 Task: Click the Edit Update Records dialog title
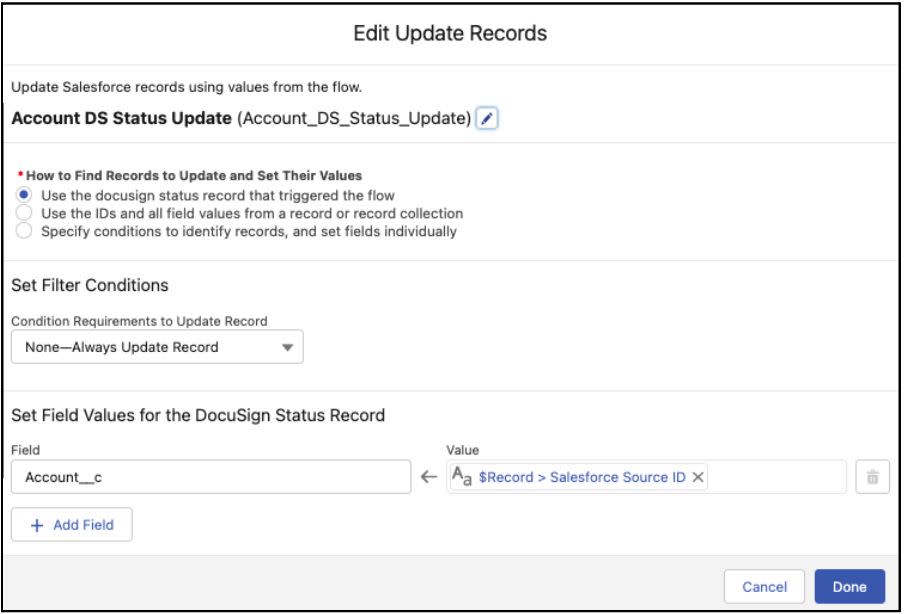452,34
